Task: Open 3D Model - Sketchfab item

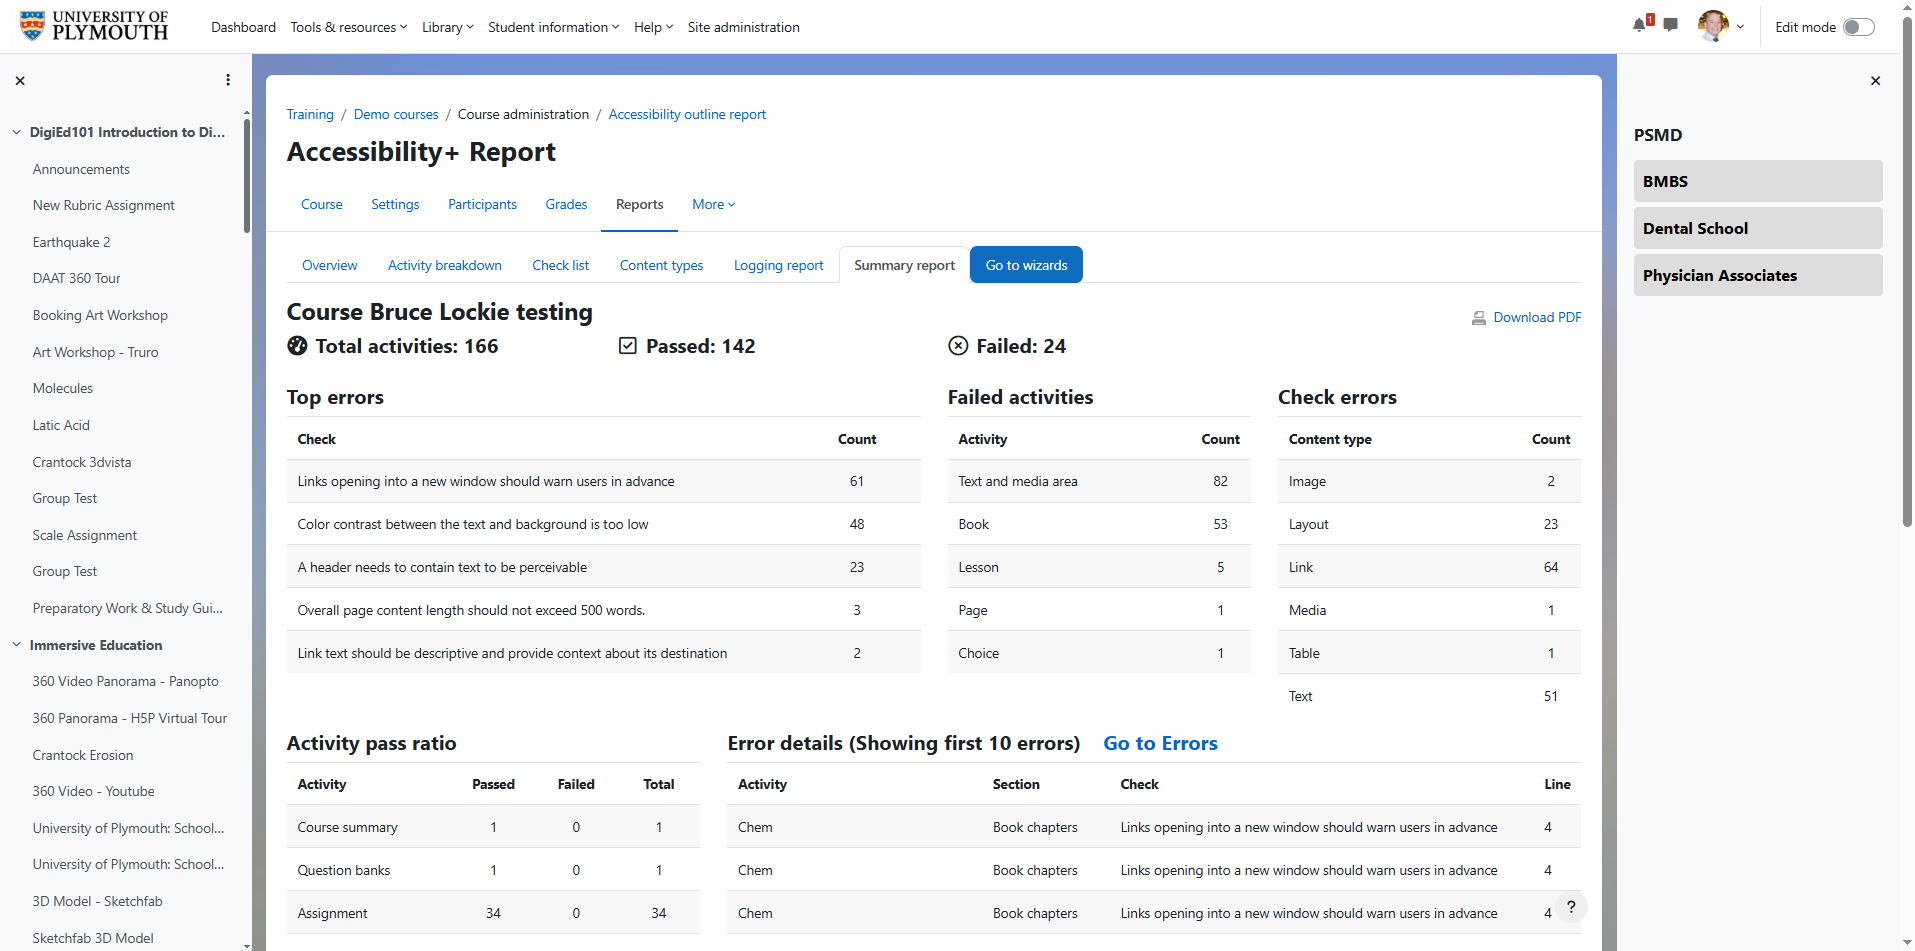Action: 97,901
